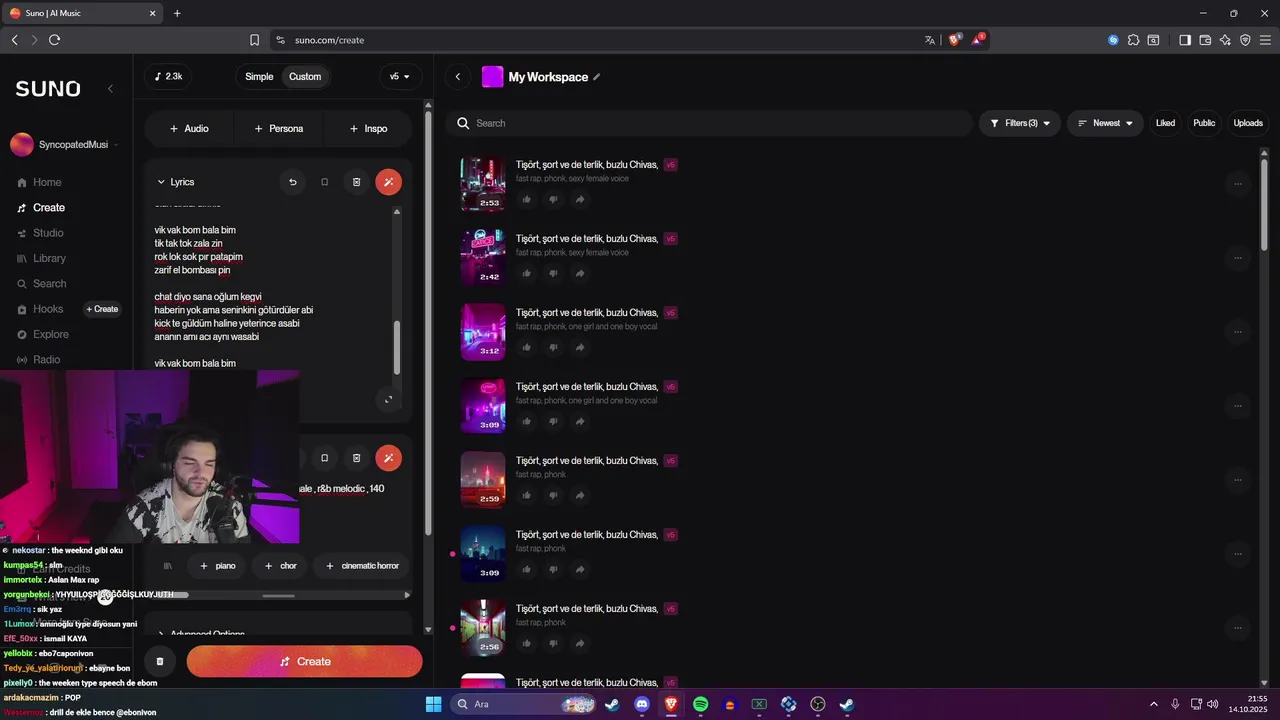Toggle the Liked filter
The width and height of the screenshot is (1280, 720).
[1165, 123]
